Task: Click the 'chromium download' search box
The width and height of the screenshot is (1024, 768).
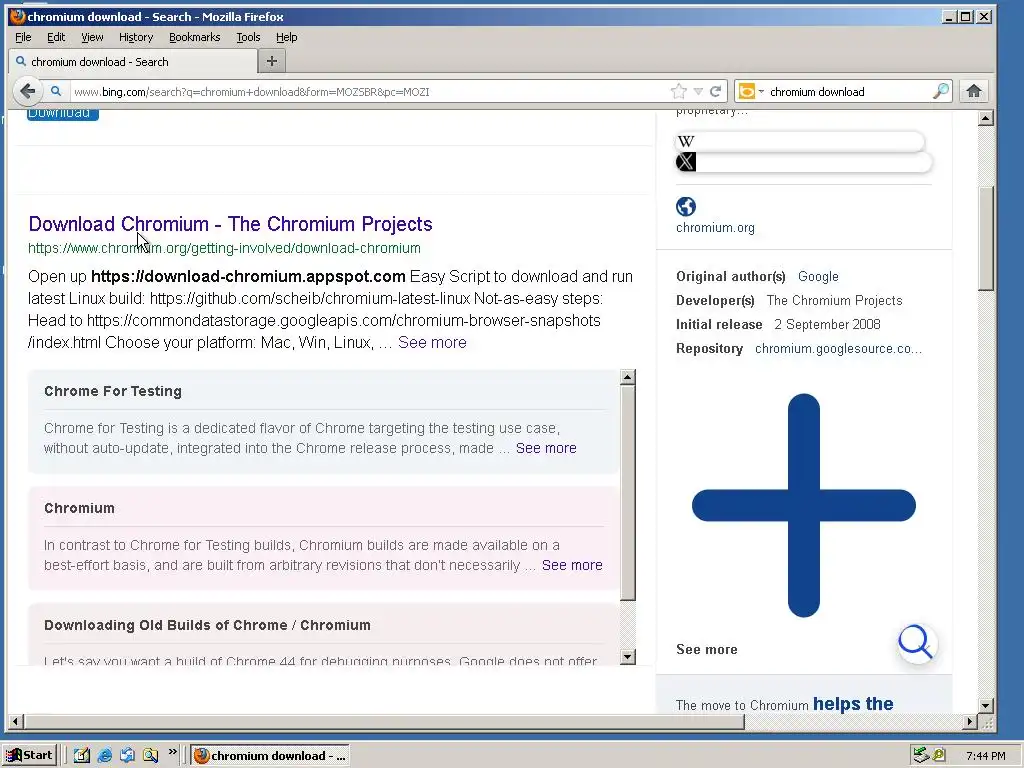Action: 848,91
